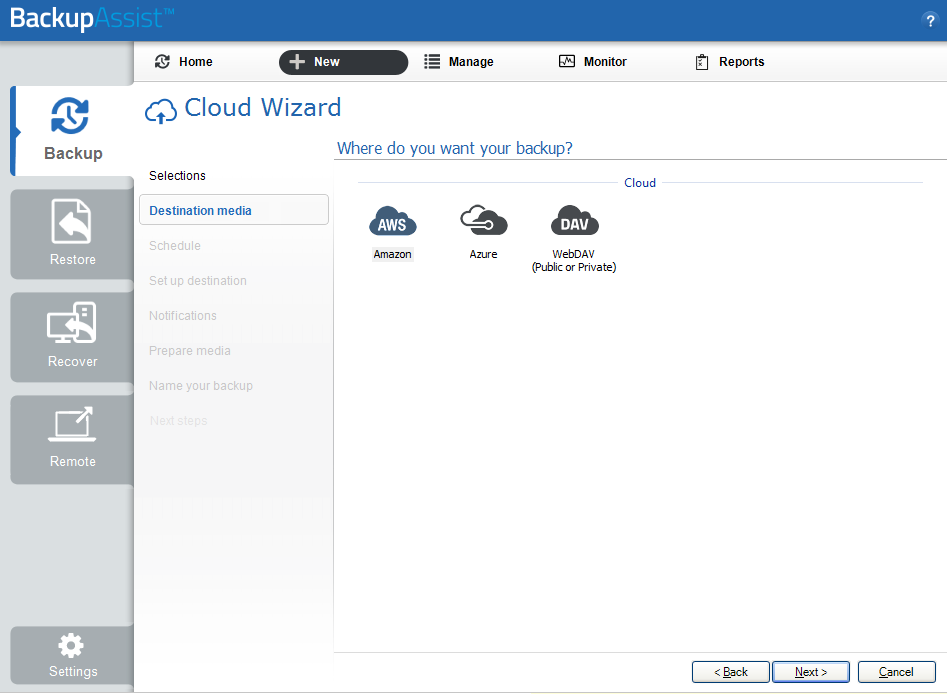
Task: Open the Prepare media step
Action: 190,351
